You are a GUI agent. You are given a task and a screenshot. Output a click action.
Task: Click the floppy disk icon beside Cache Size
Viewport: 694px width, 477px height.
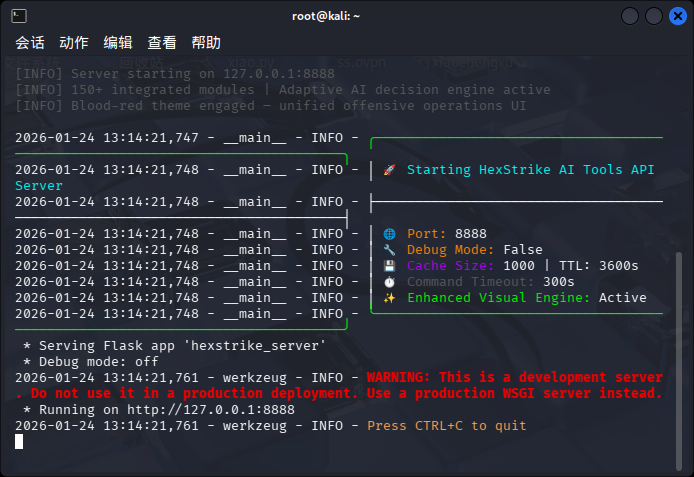(389, 265)
